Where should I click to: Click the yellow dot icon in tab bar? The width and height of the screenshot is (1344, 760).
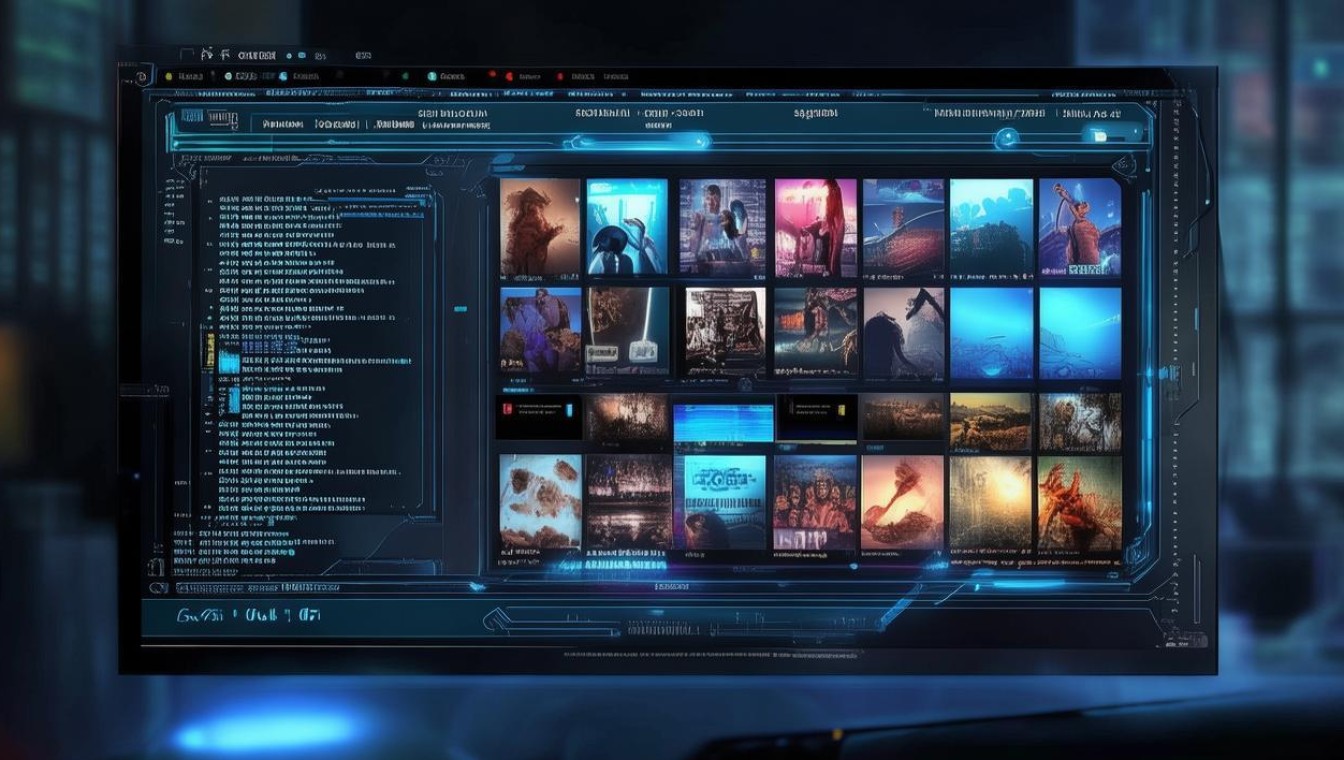tap(169, 76)
